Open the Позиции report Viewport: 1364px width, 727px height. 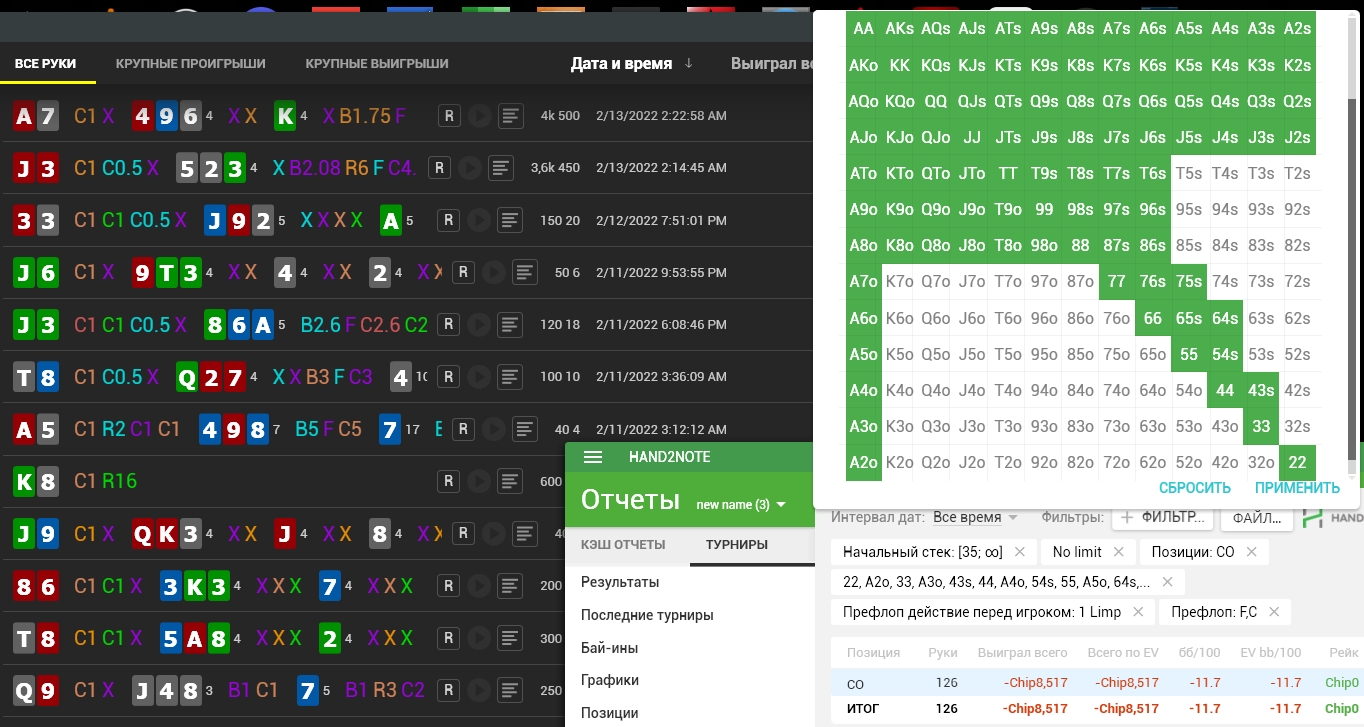(610, 713)
